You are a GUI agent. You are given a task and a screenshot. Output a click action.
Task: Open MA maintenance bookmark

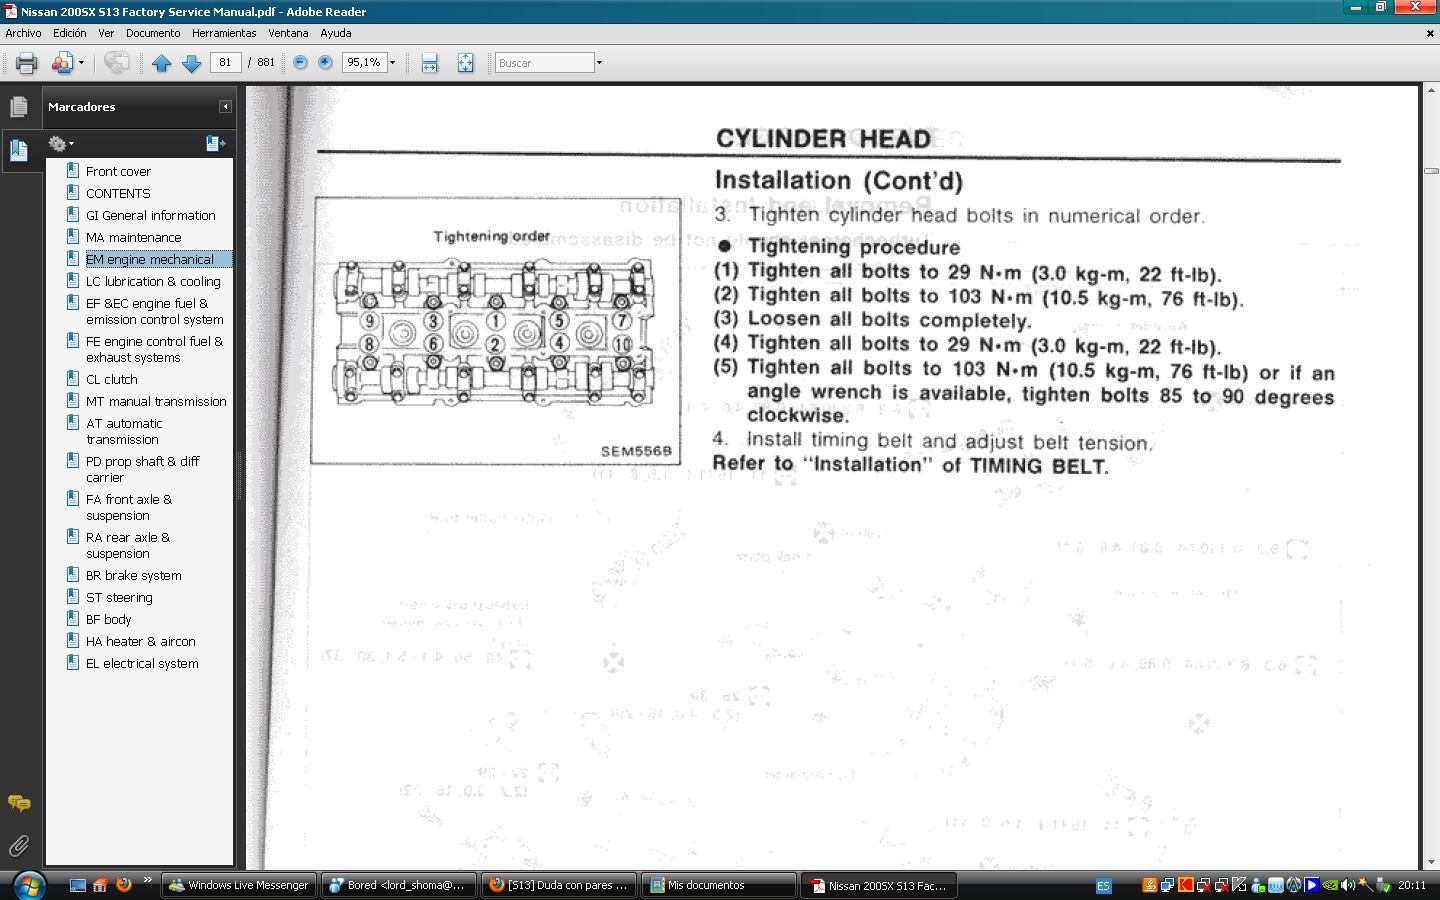tap(134, 237)
